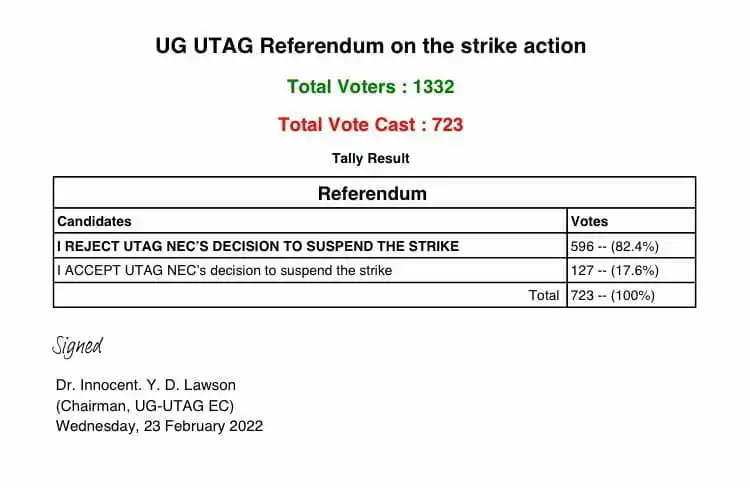The image size is (750, 488).
Task: Select the 'Tally Result' caption
Action: (370, 158)
